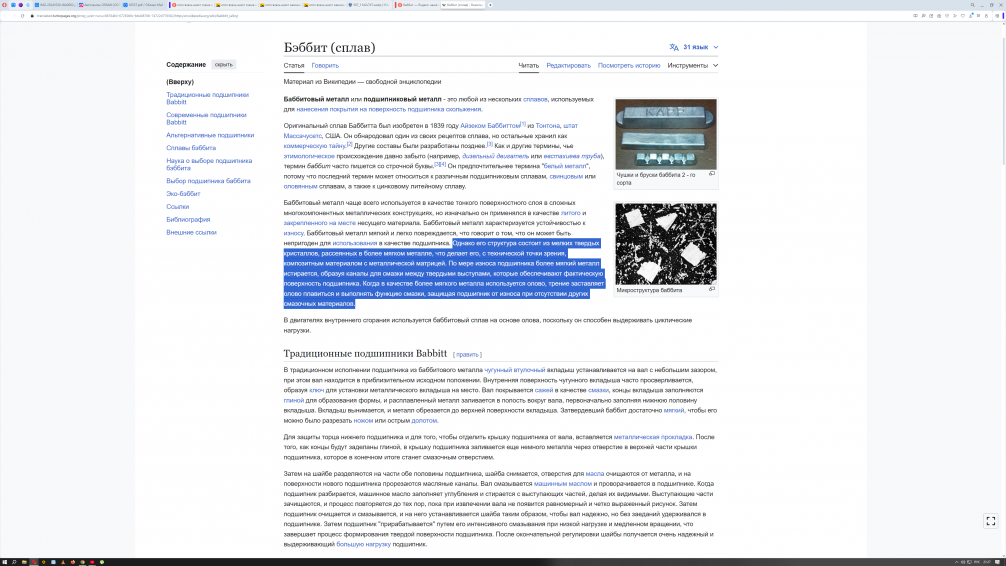Viewport: 1006px width, 566px height.
Task: Enlarge the babbitt ingots image via caption icon
Action: click(x=712, y=174)
